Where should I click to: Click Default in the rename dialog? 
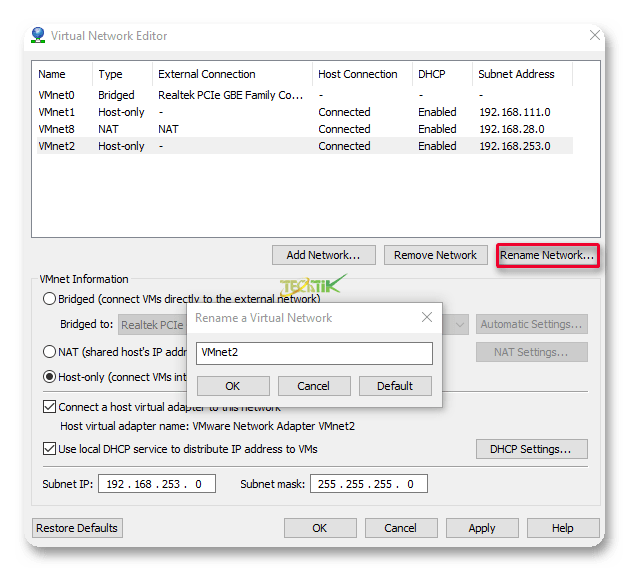394,386
